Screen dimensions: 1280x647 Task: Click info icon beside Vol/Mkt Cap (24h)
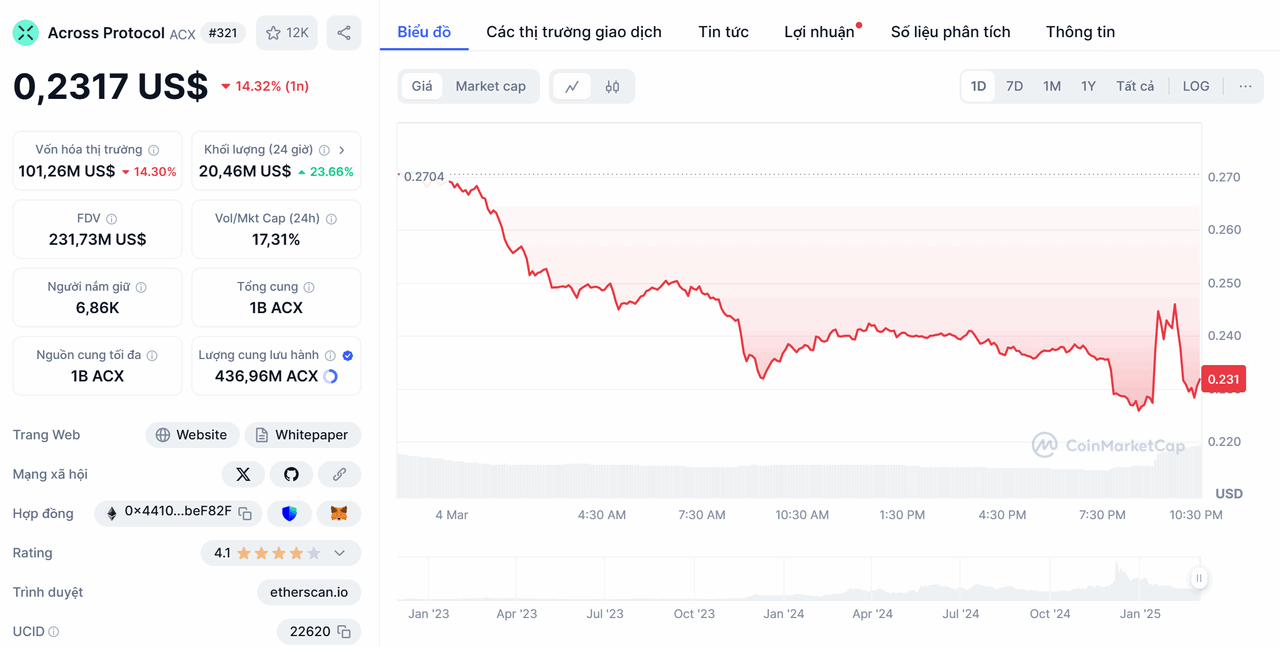click(x=331, y=219)
